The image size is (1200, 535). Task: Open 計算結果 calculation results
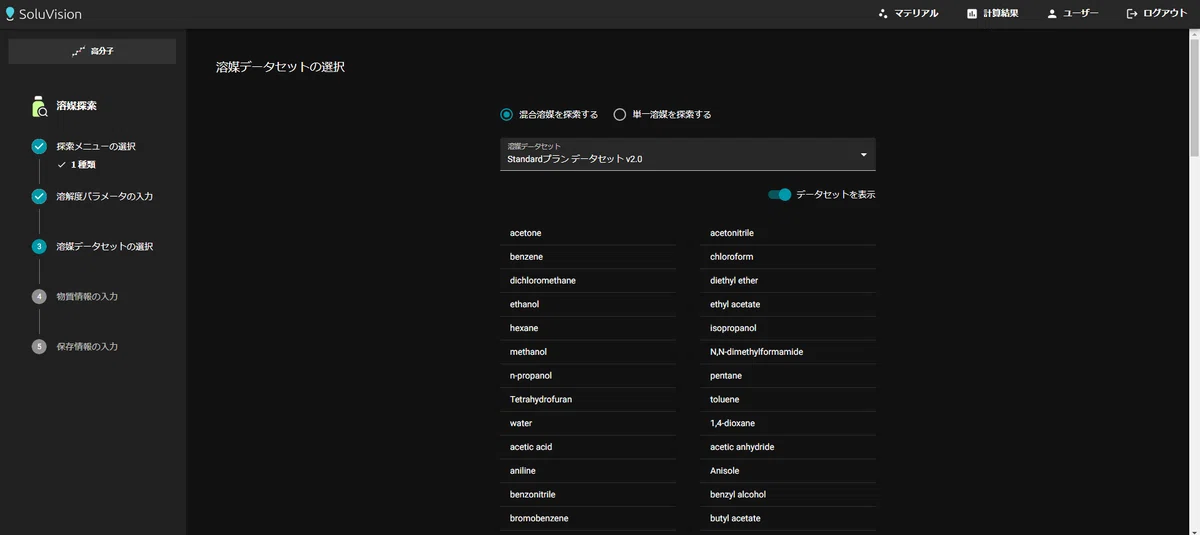coord(992,14)
